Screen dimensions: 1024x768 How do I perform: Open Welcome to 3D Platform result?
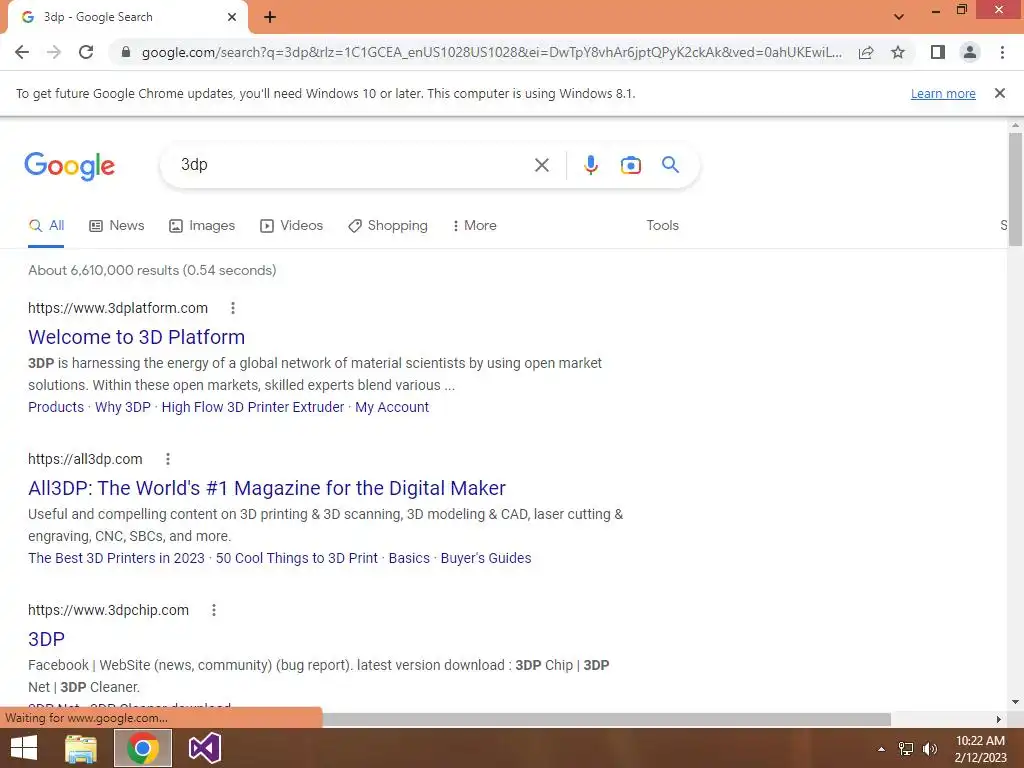pos(136,337)
